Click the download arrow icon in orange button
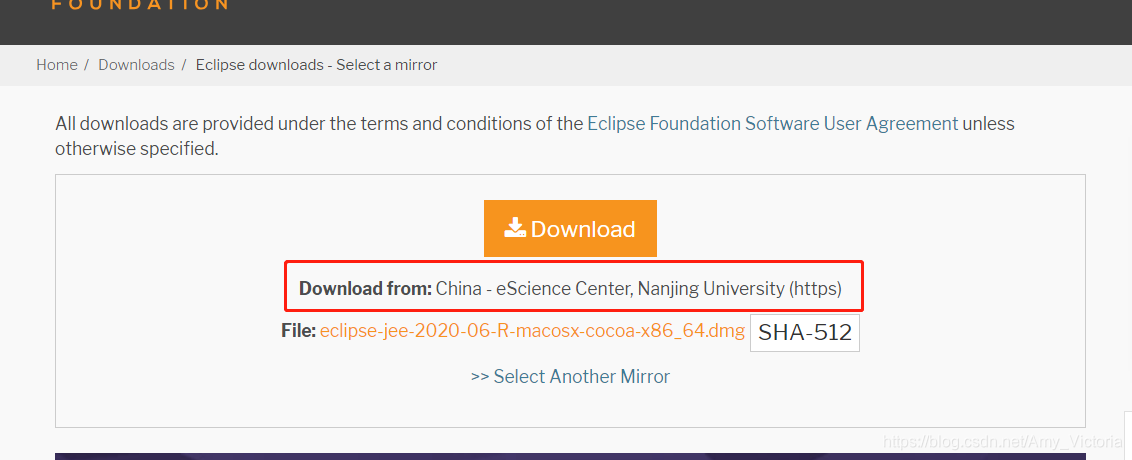 coord(515,228)
